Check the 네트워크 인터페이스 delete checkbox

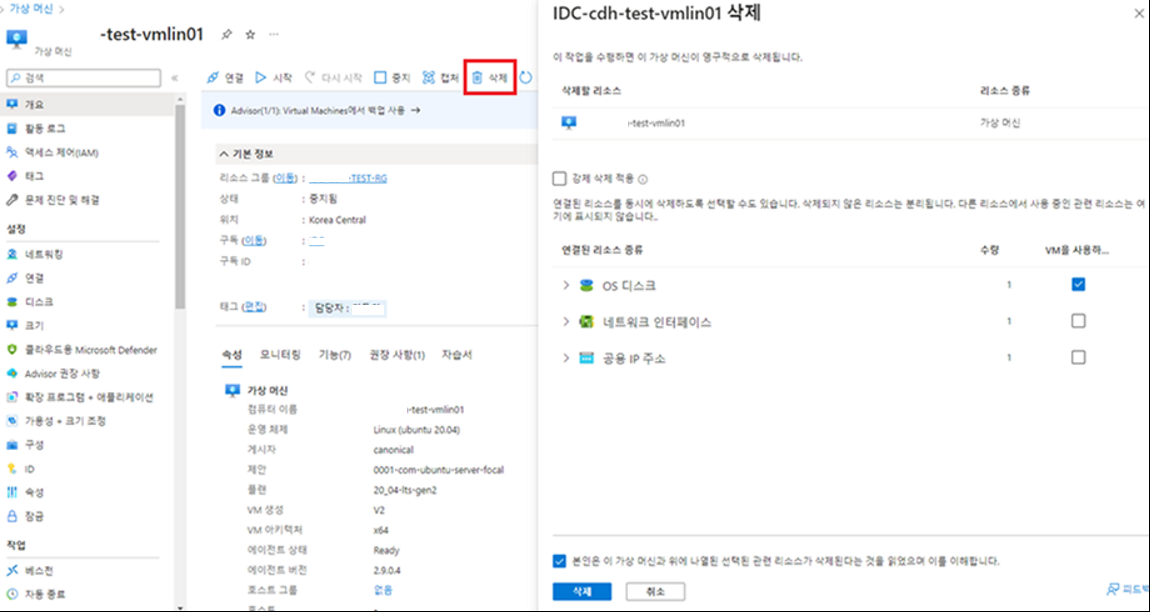tap(1078, 321)
